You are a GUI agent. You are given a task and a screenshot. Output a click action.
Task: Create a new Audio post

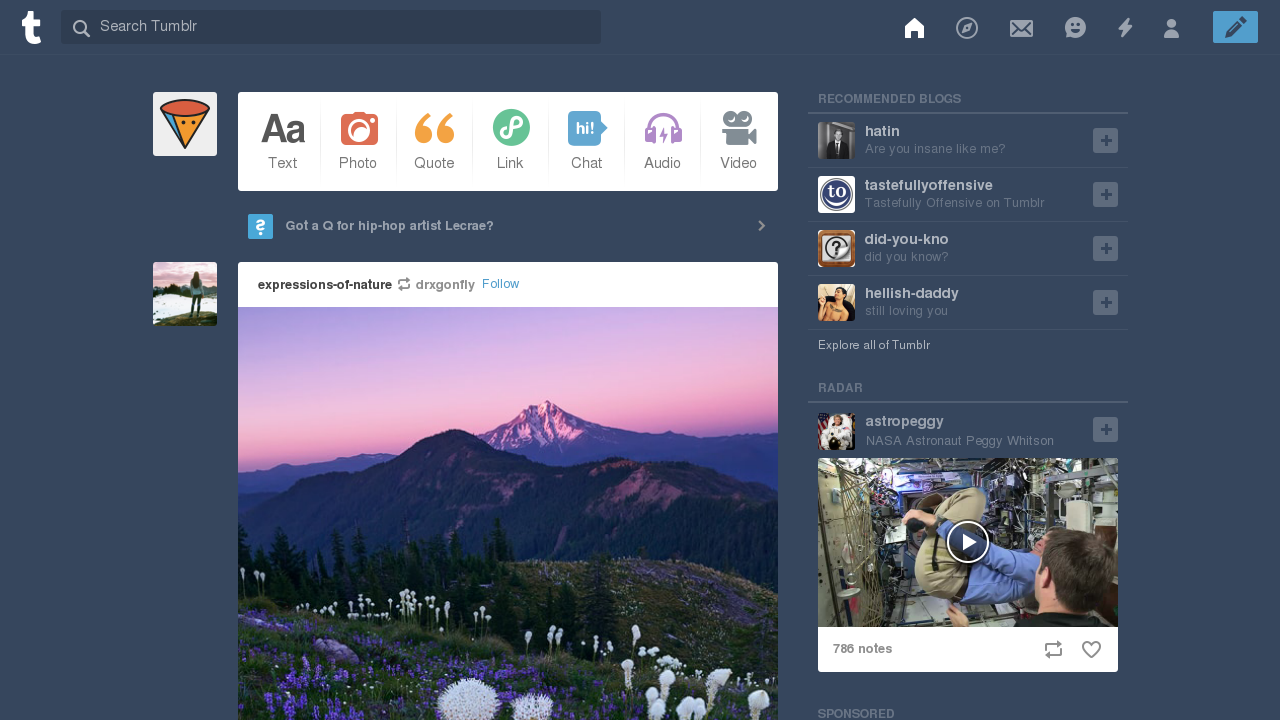point(662,141)
